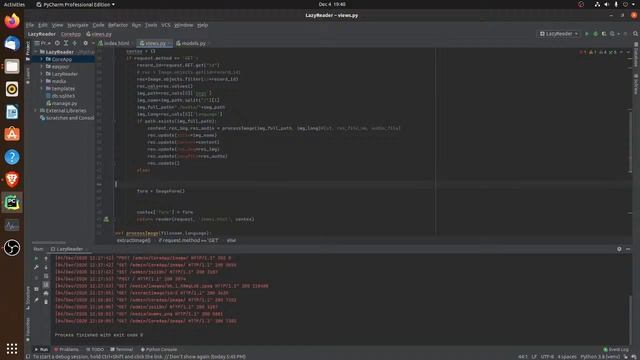Open Project panel settings gear
The height and width of the screenshot is (360, 640).
(85, 43)
